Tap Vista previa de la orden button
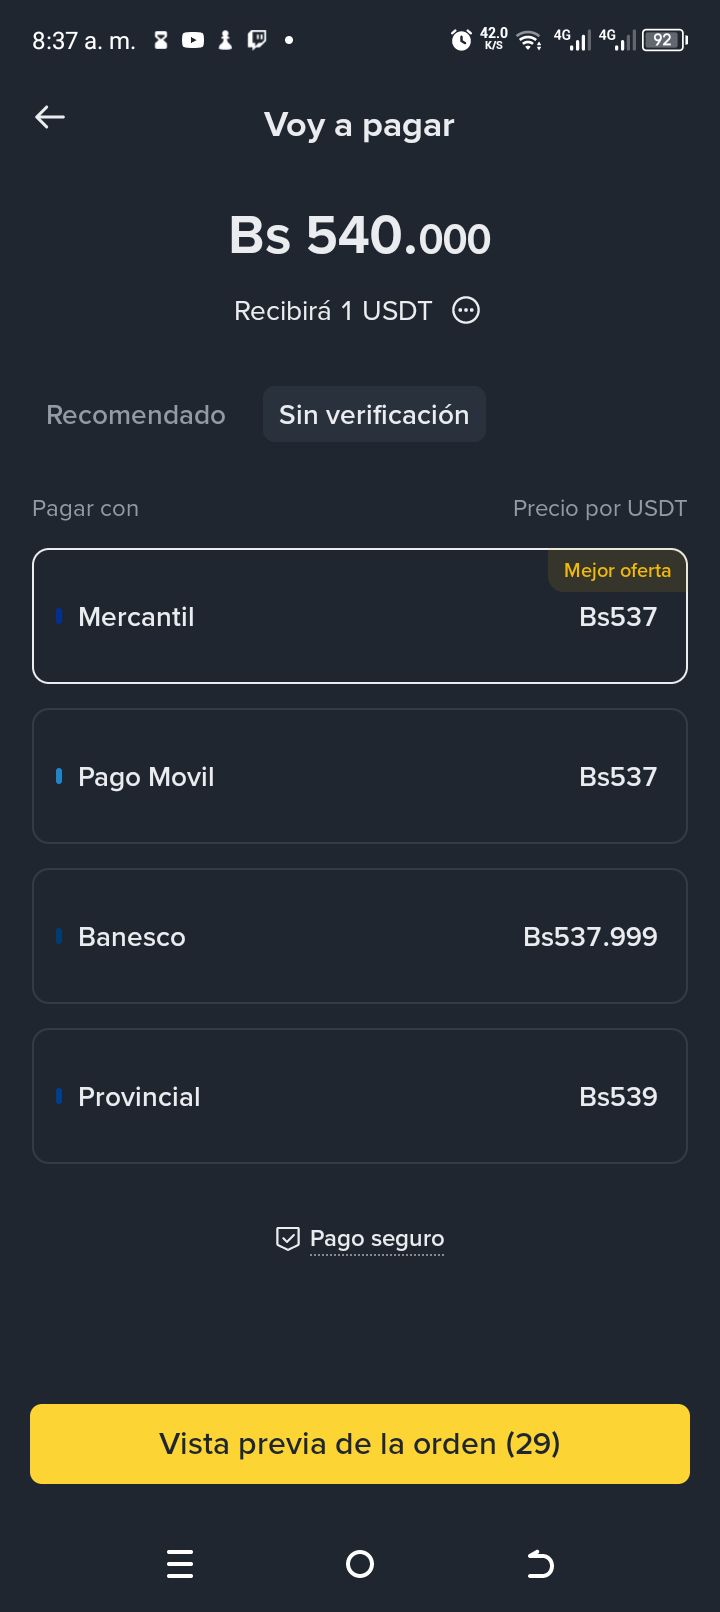This screenshot has width=720, height=1612. coord(360,1444)
